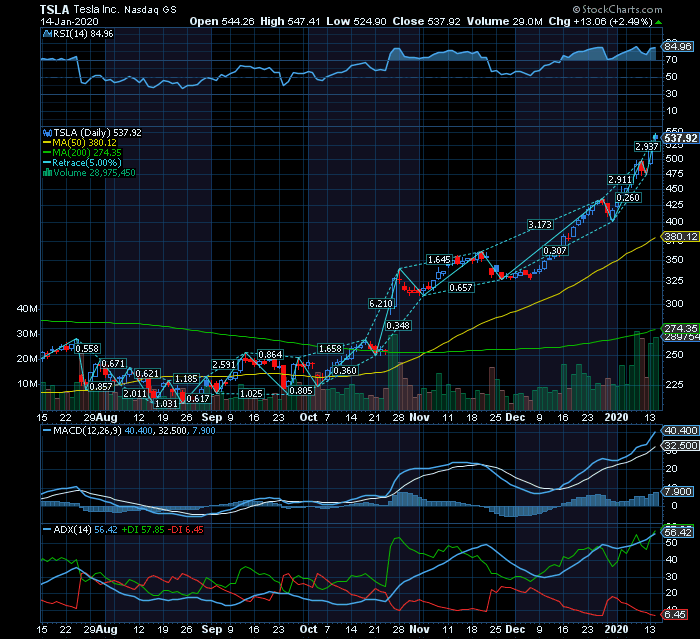
Task: Click the 0.671 retrace label
Action: point(113,363)
